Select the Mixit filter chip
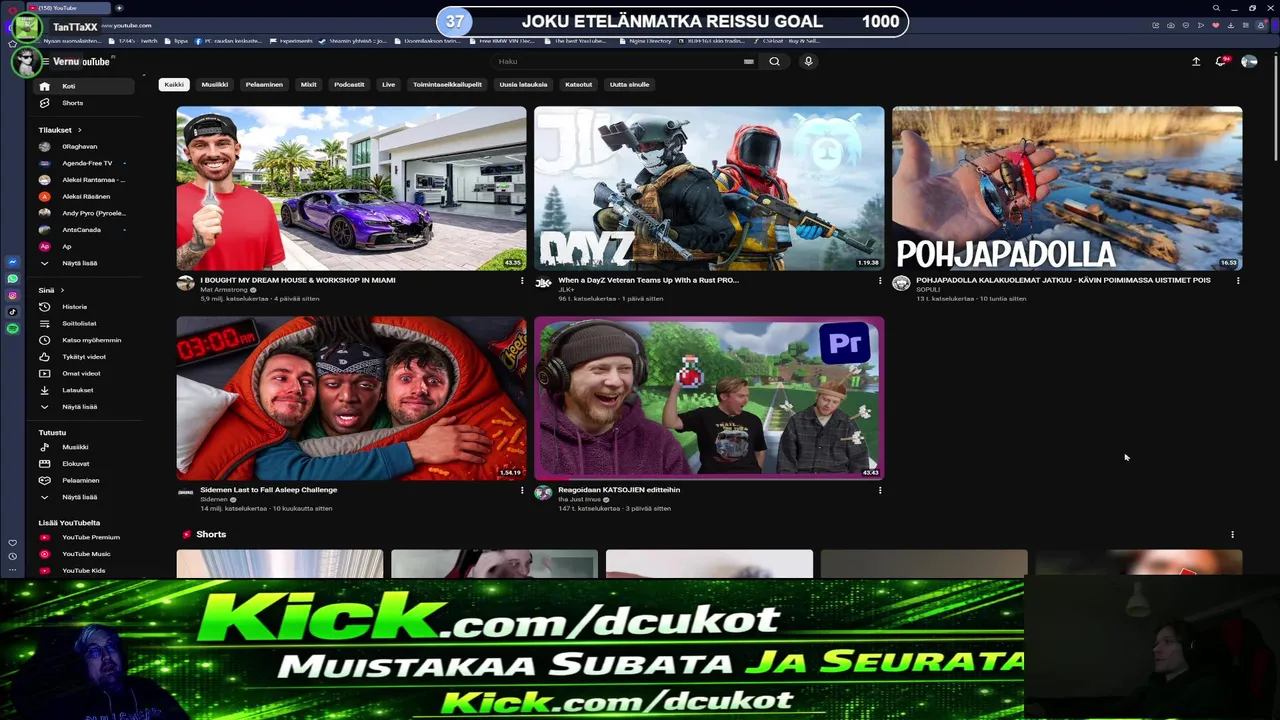The height and width of the screenshot is (720, 1280). 309,84
